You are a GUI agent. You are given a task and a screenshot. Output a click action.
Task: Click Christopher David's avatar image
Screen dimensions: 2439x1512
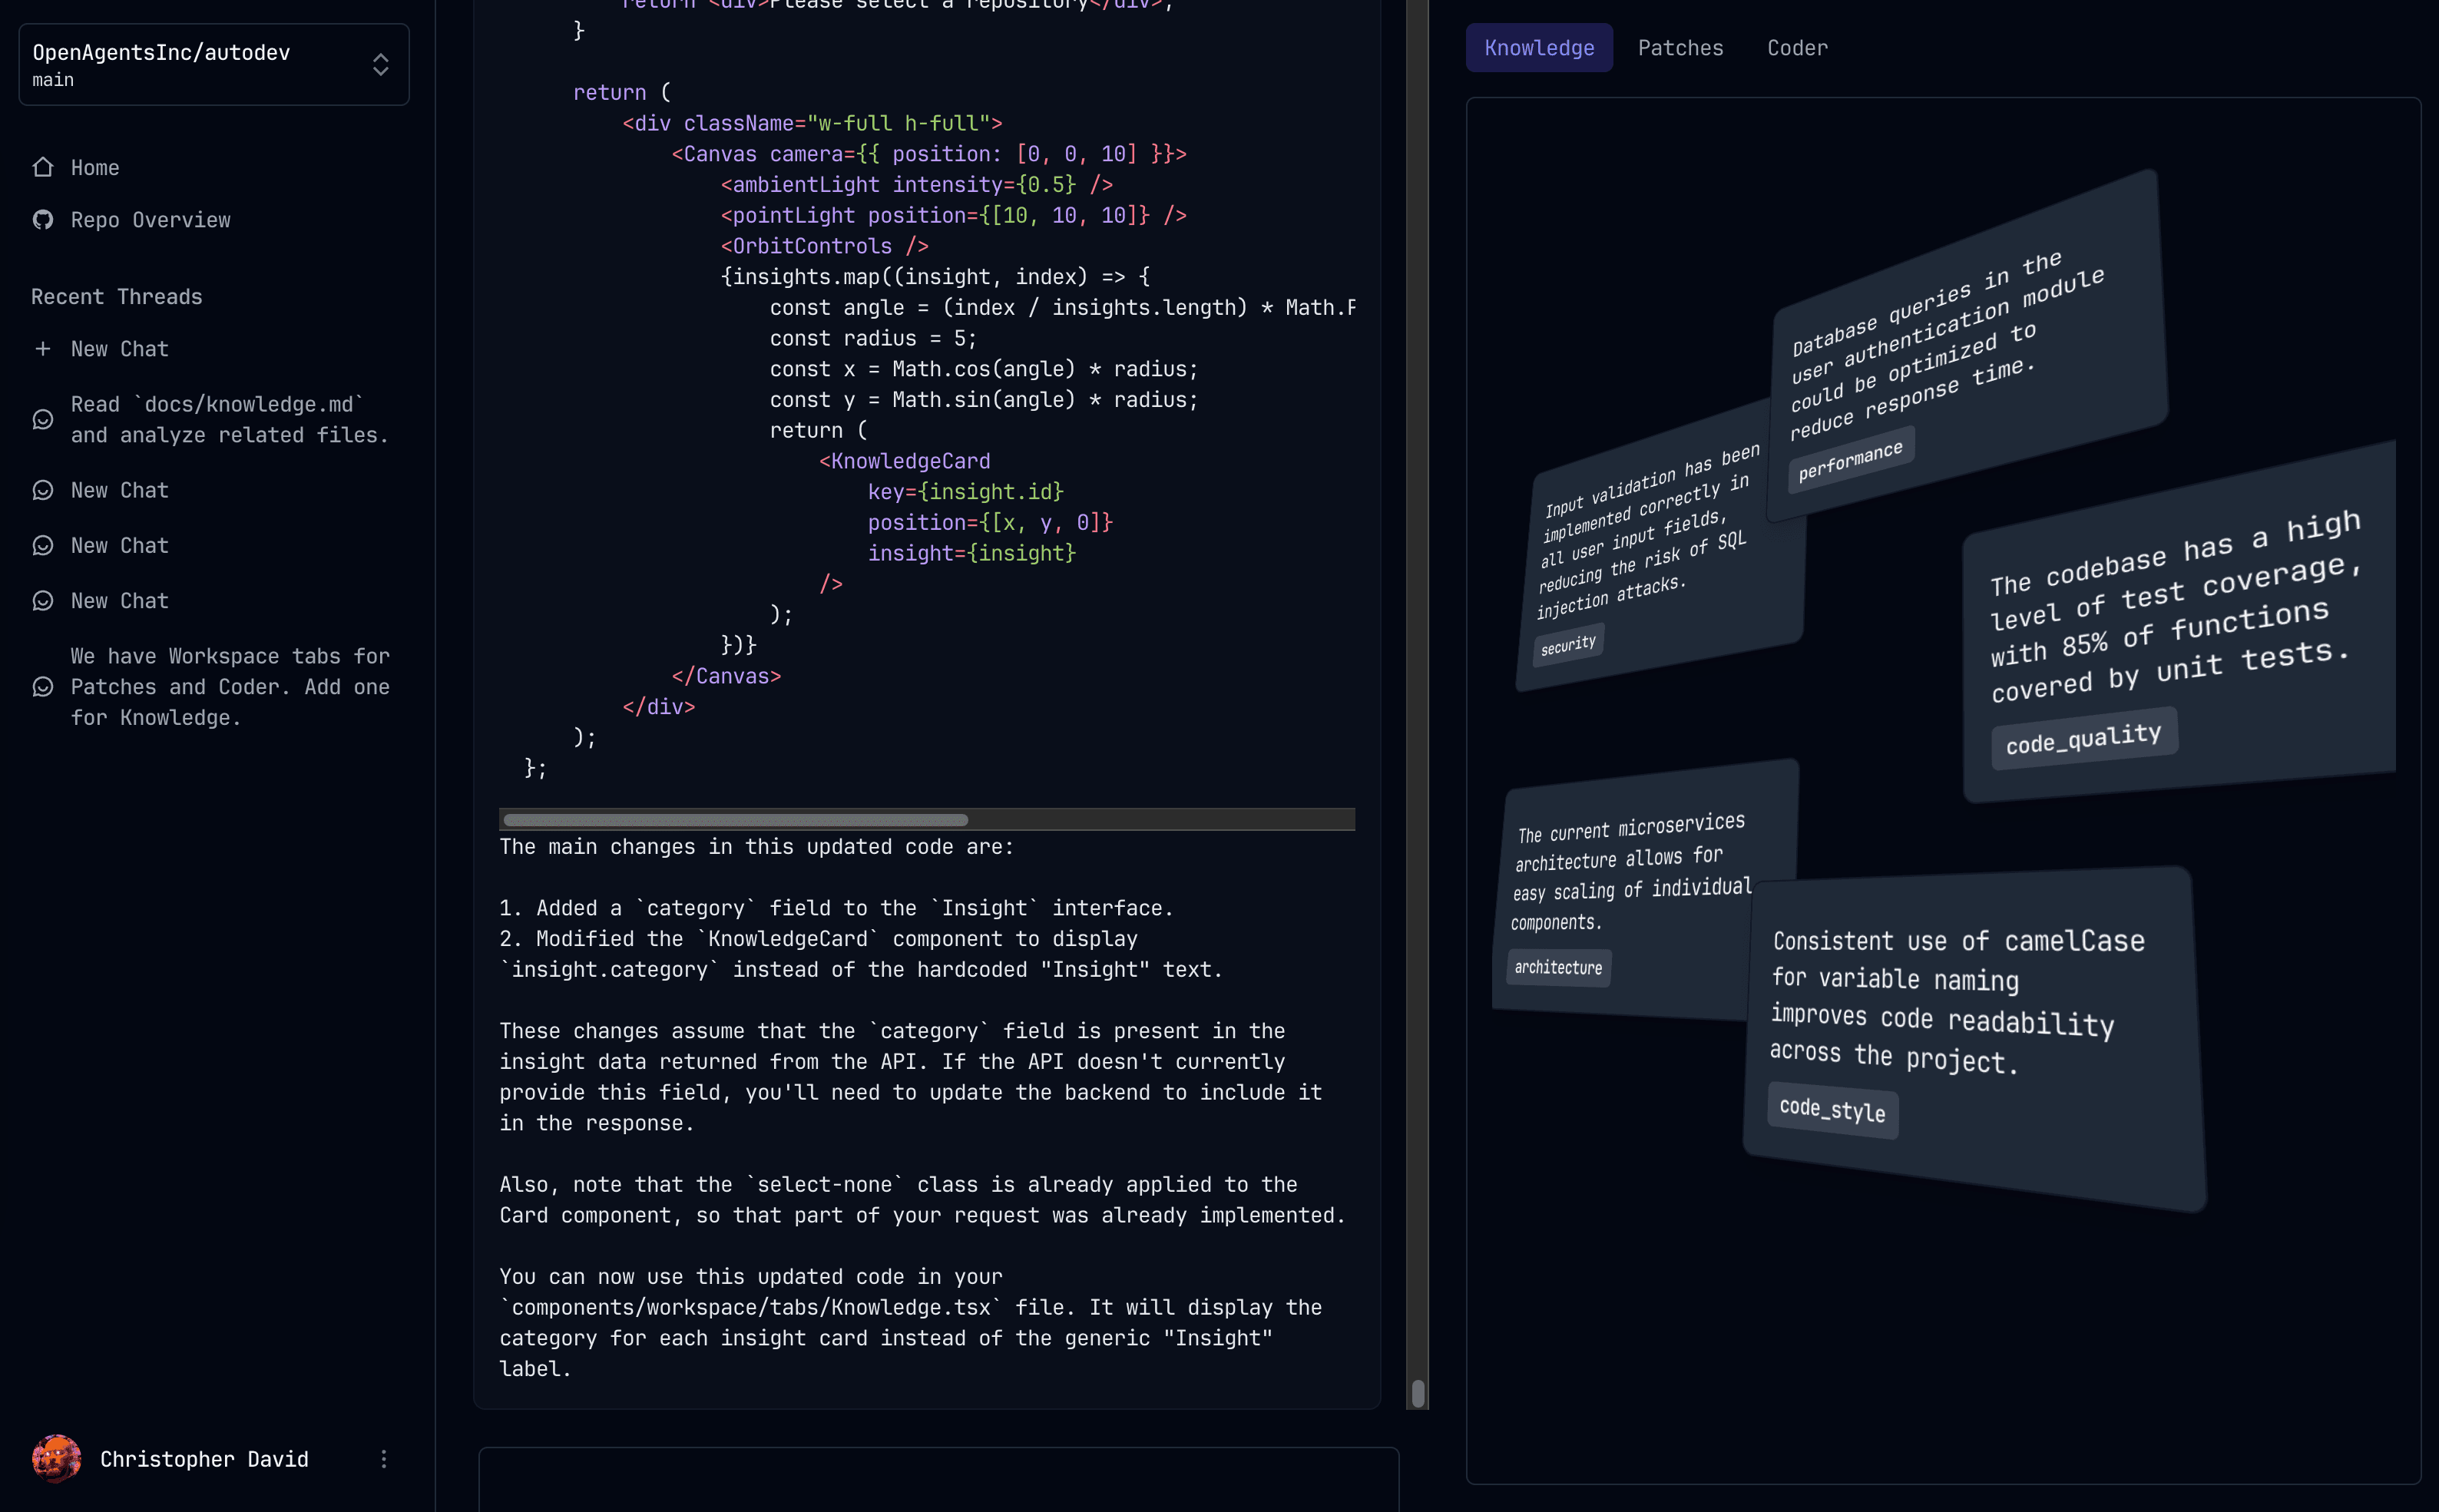[x=56, y=1458]
